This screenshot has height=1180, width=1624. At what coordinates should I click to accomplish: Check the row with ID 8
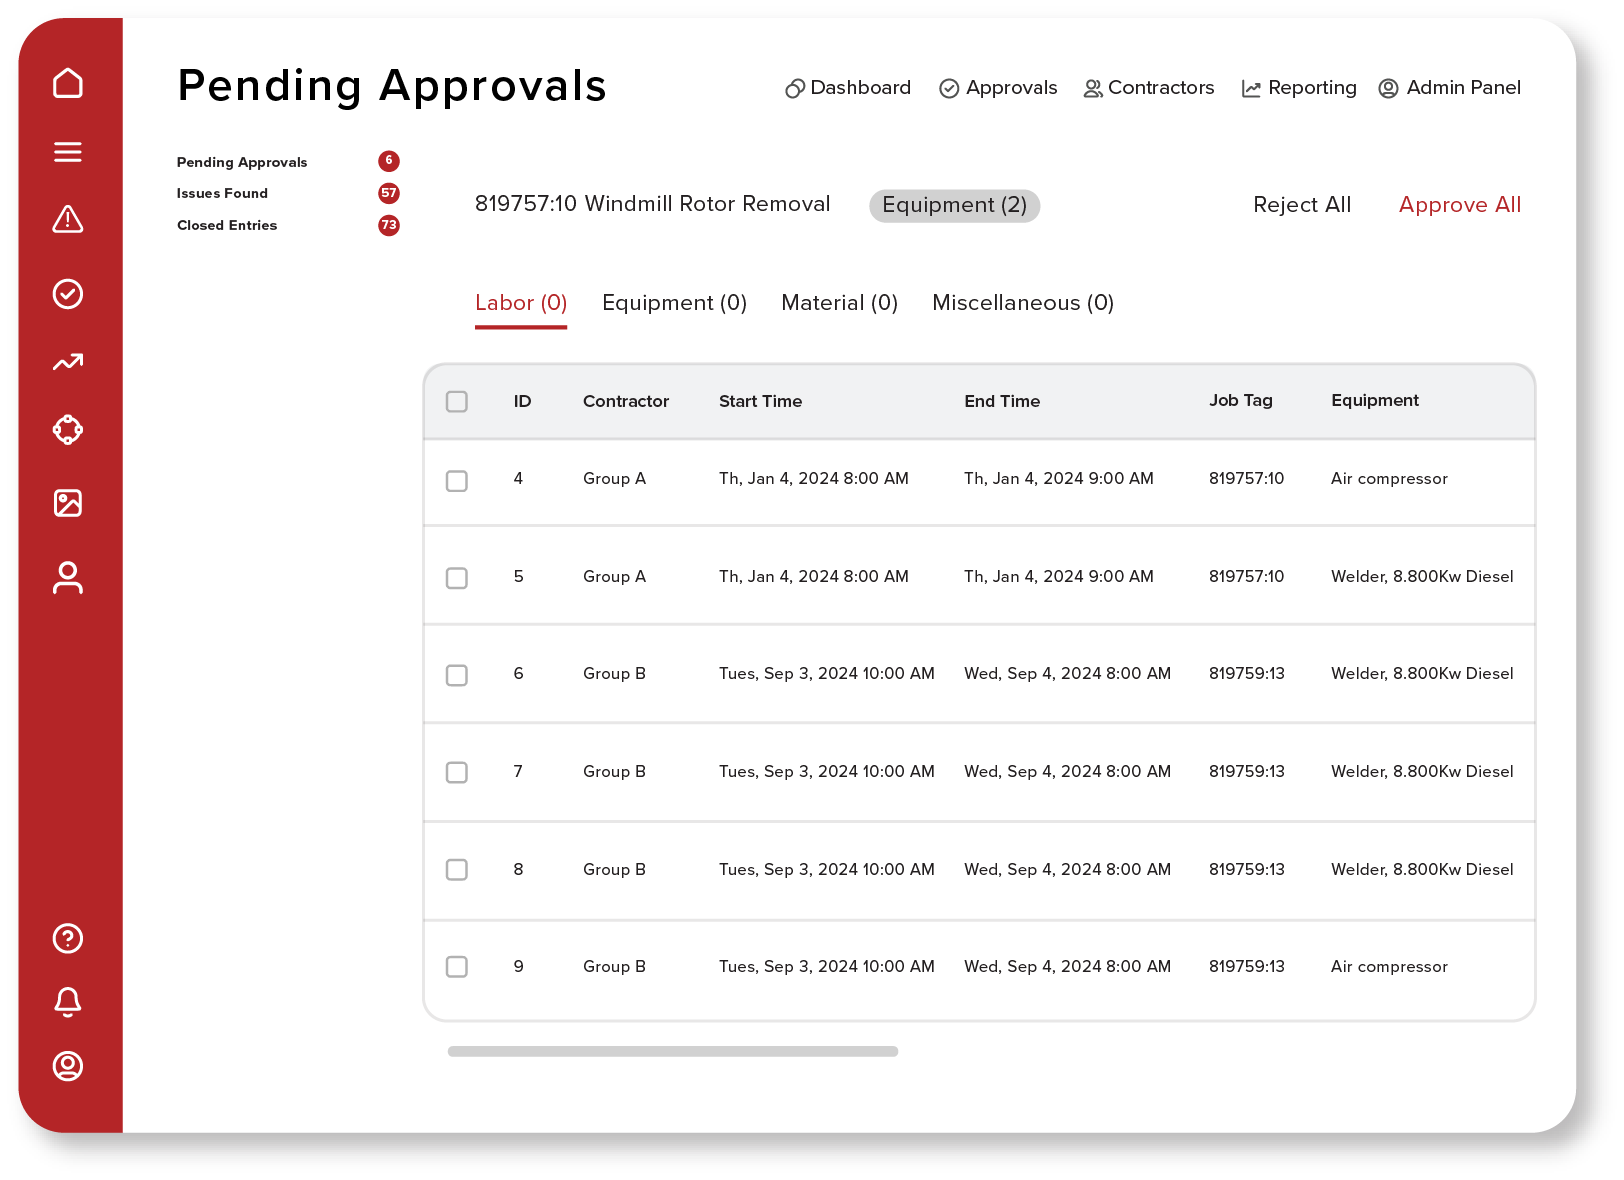[457, 870]
